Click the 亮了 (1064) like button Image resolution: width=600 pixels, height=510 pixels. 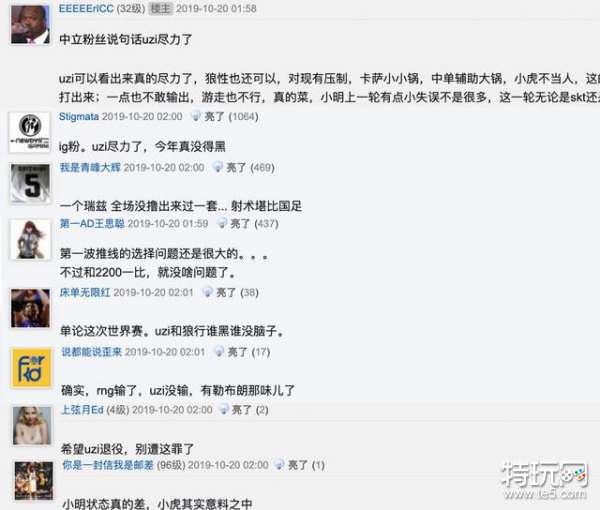(x=225, y=116)
